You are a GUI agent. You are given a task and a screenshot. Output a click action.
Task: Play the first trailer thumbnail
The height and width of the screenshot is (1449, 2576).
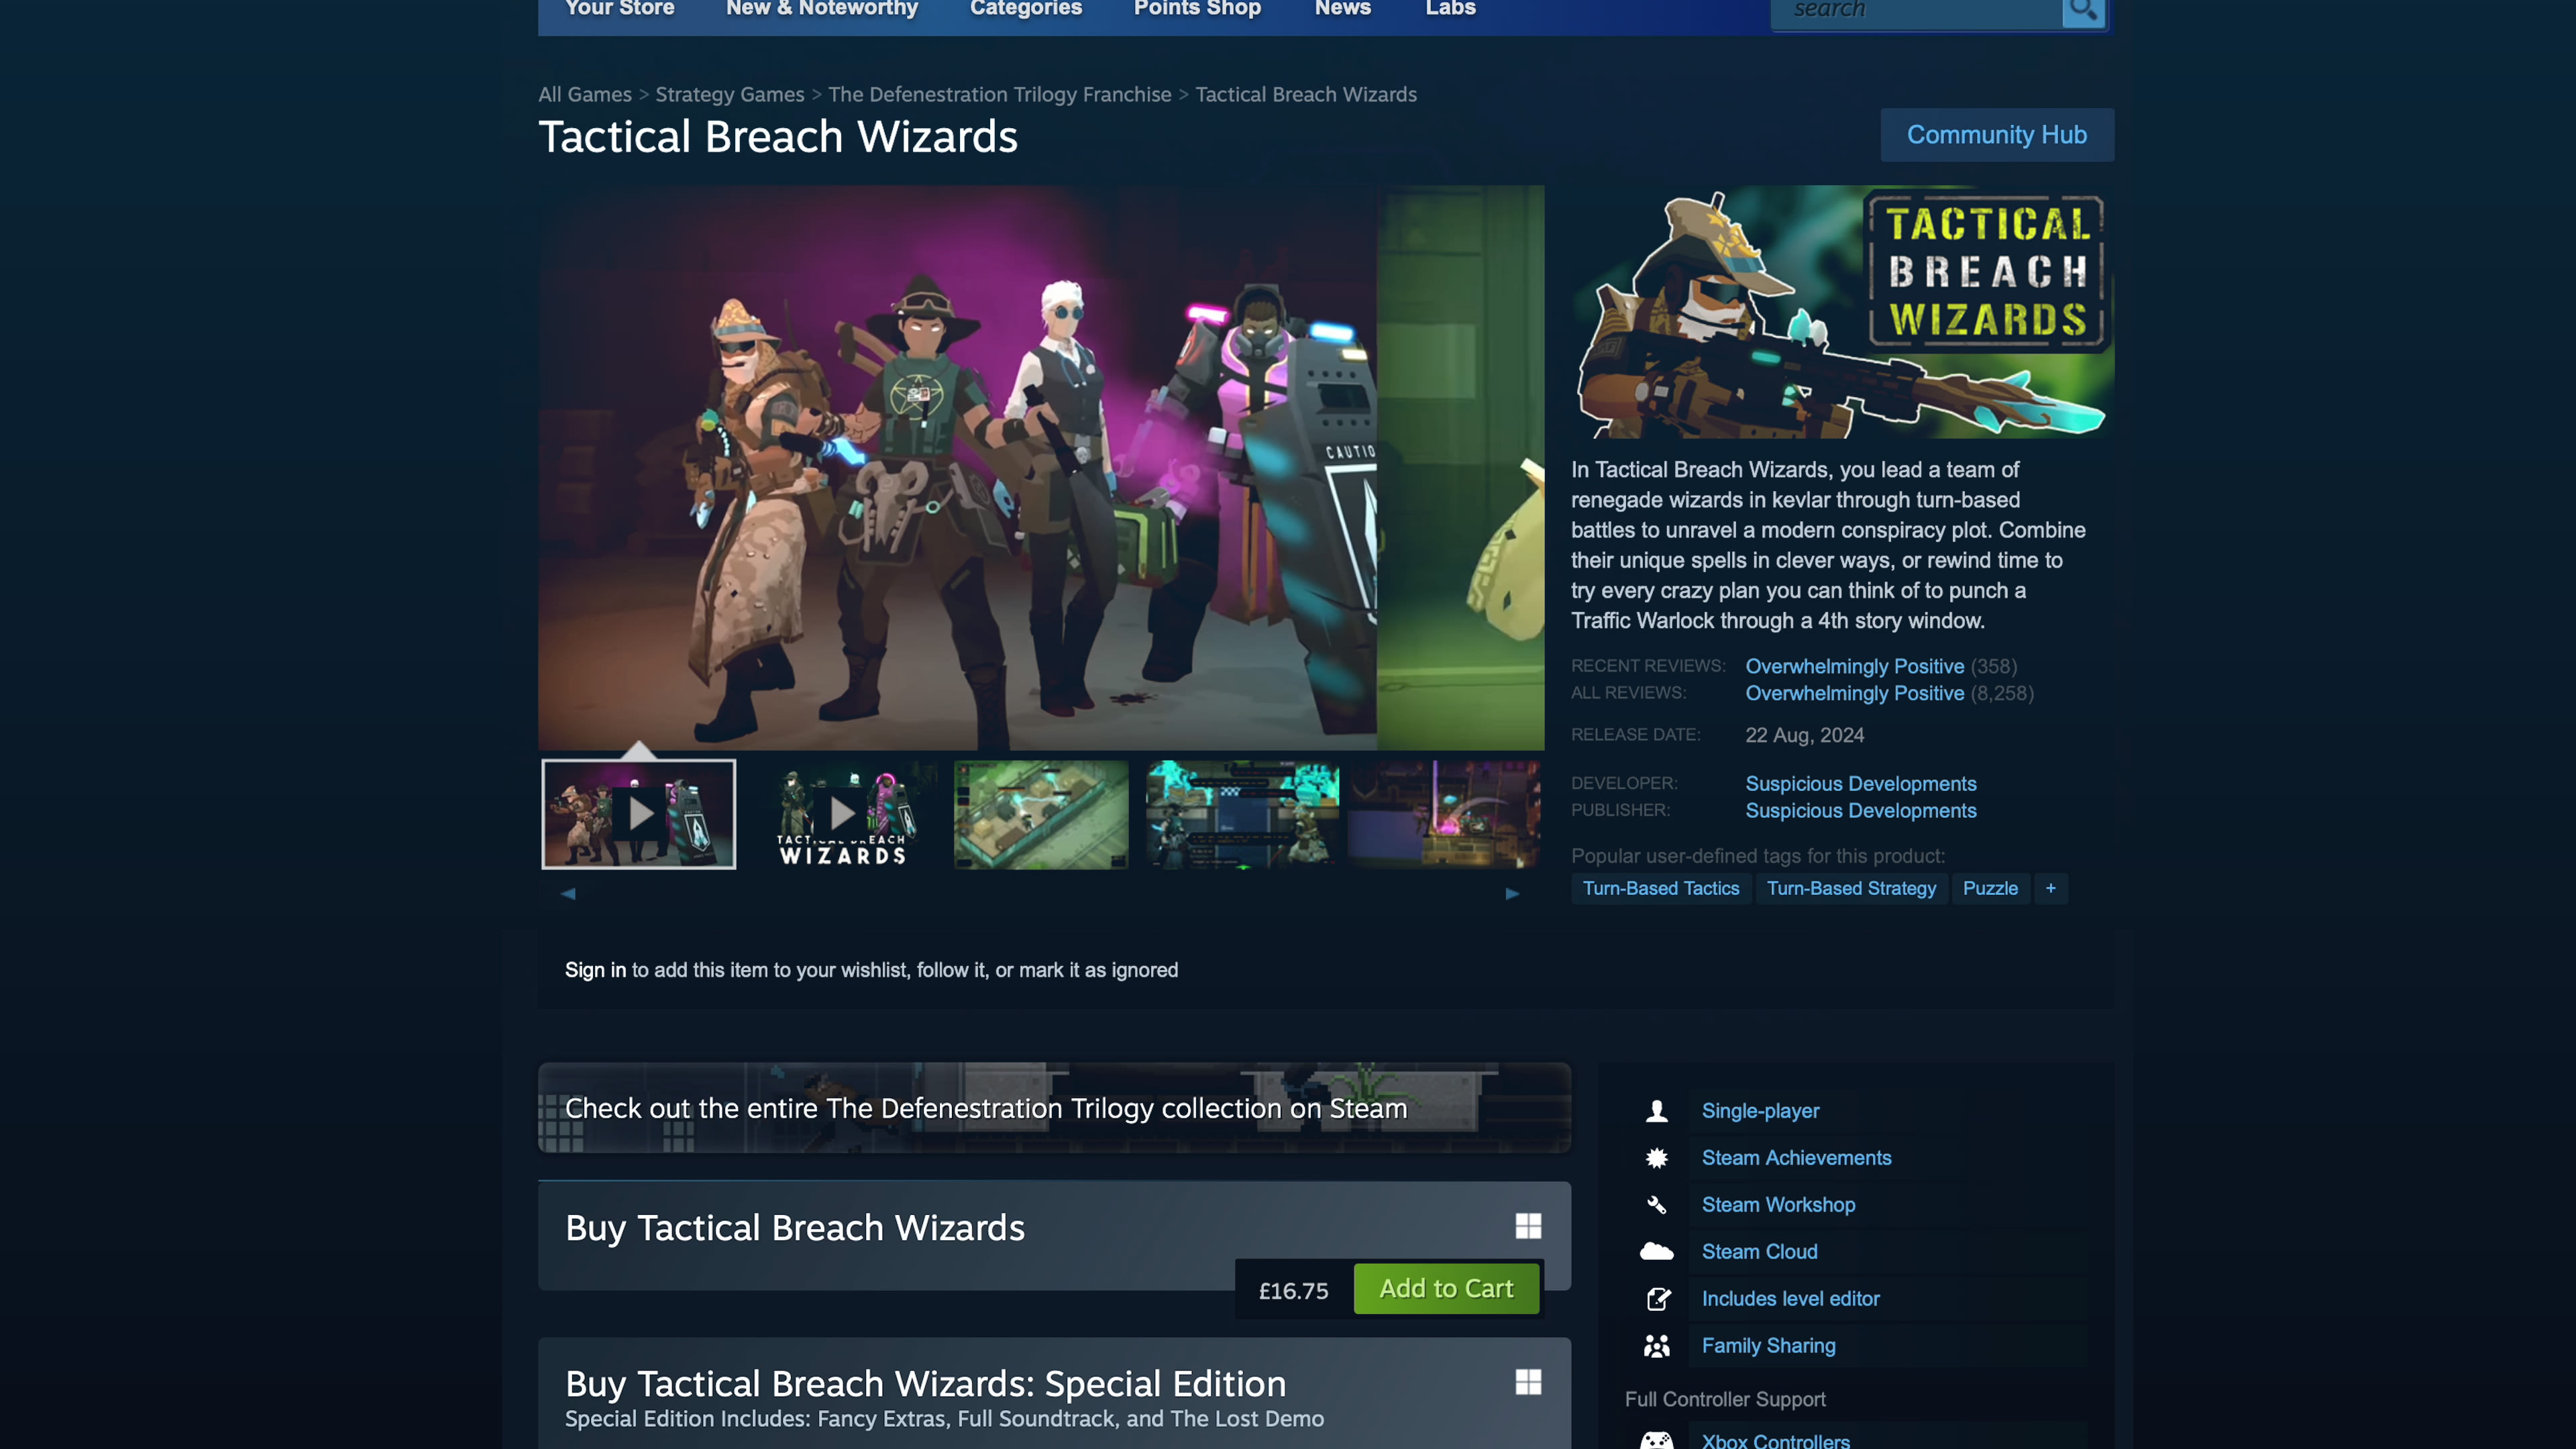pos(639,814)
